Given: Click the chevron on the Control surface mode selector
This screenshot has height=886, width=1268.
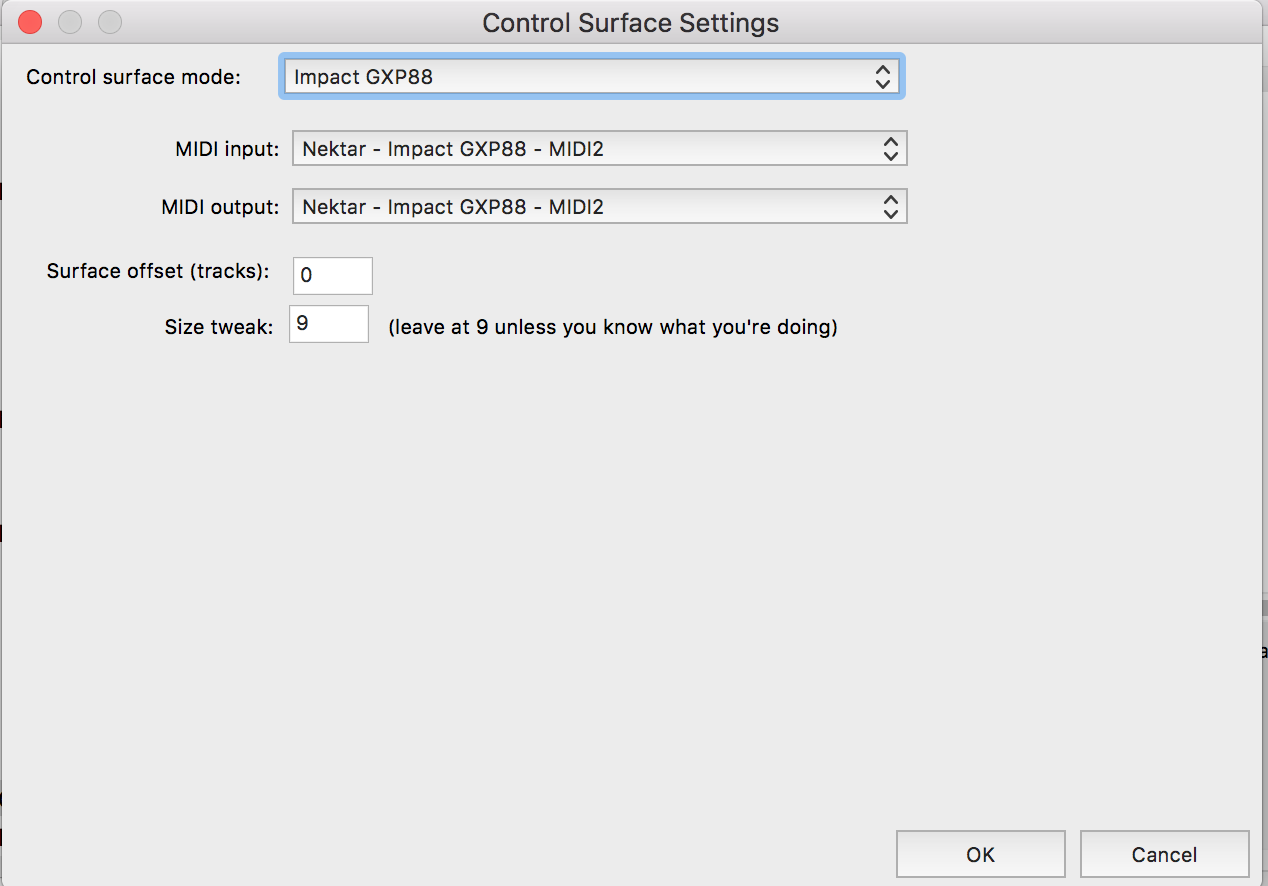Looking at the screenshot, I should click(x=884, y=76).
